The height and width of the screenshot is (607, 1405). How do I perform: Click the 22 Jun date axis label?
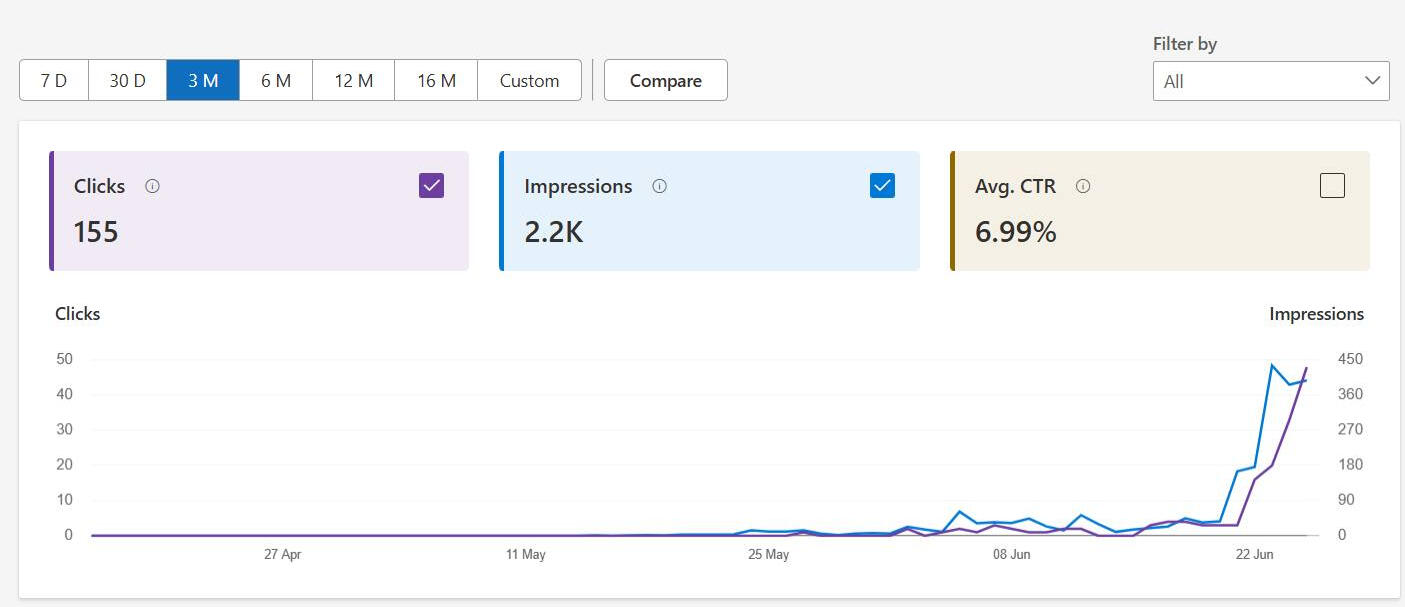click(x=1254, y=555)
